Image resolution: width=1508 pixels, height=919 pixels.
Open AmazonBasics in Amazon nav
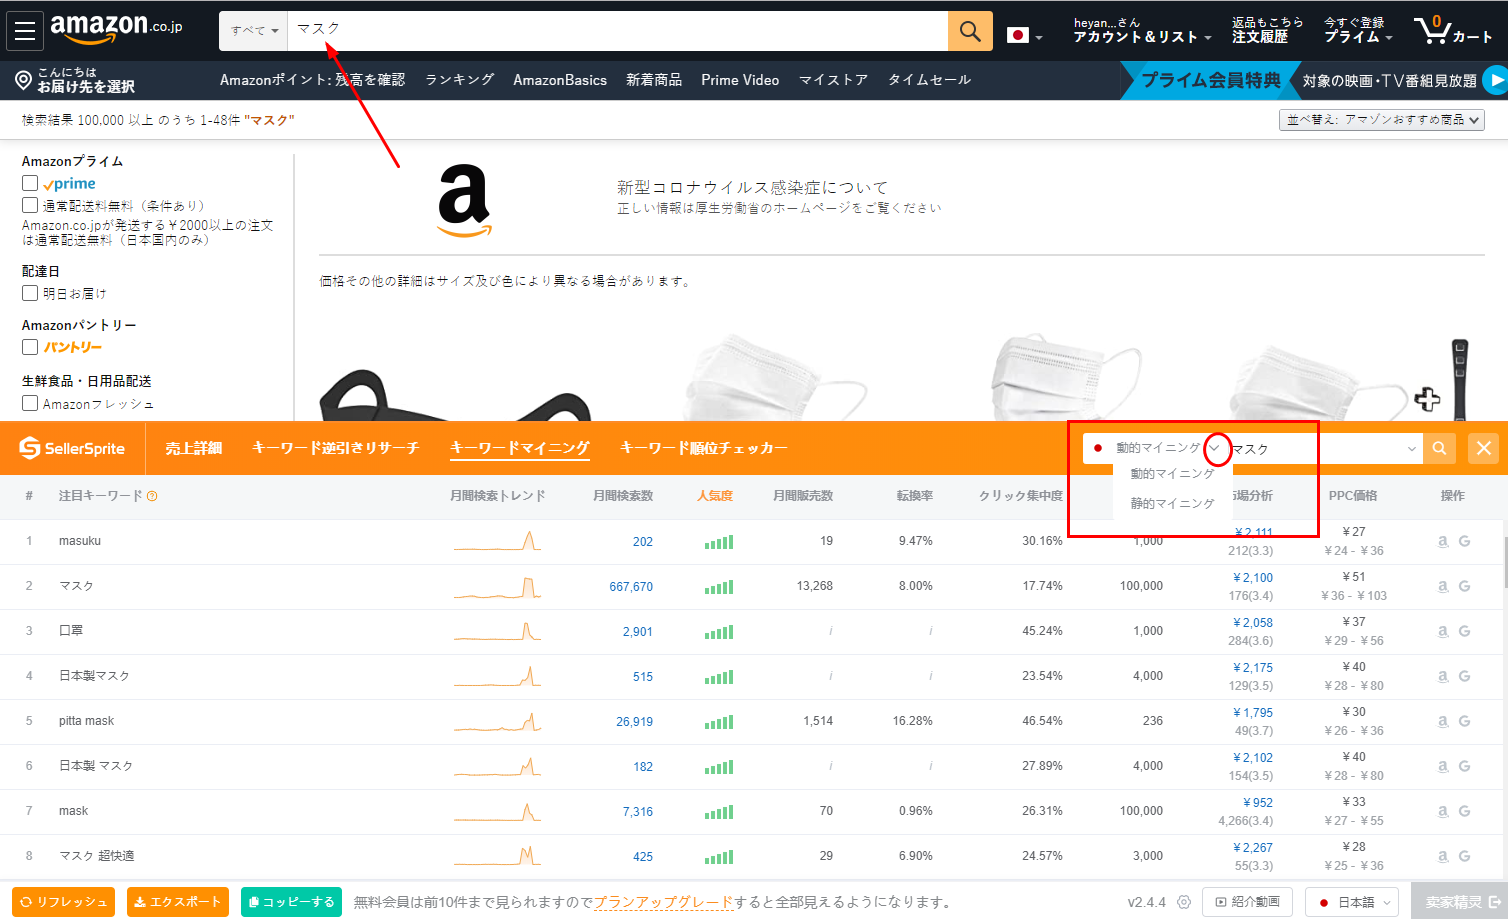560,80
